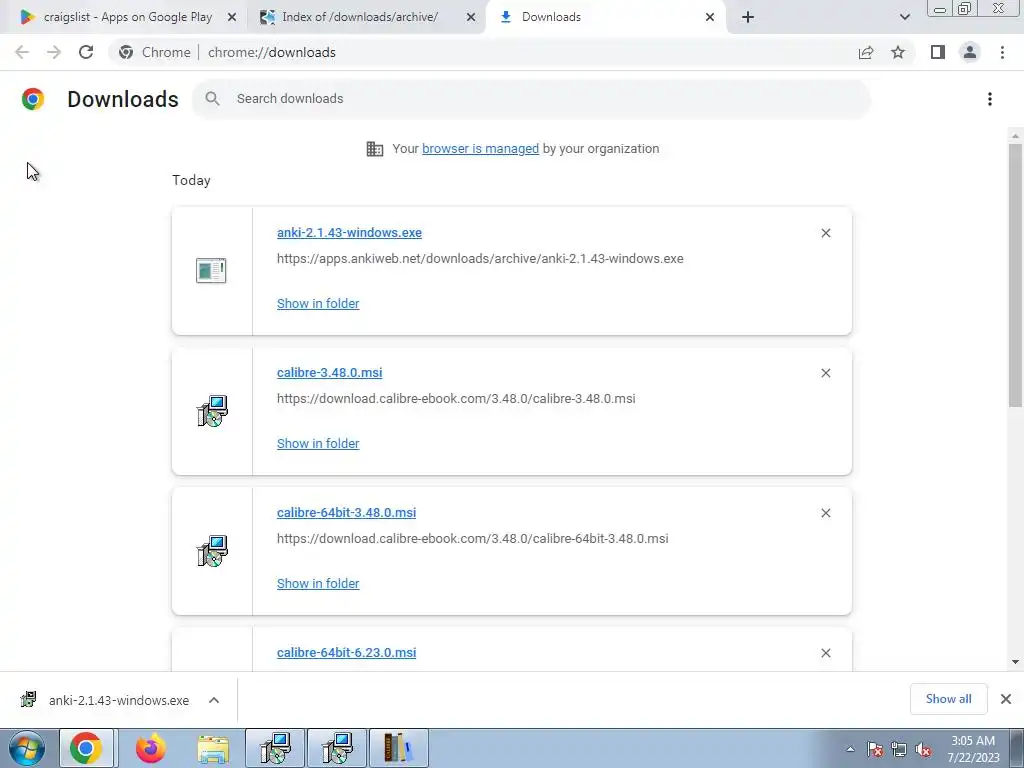Screen dimensions: 1024x768
Task: Open the Windows Start menu
Action: click(x=27, y=748)
